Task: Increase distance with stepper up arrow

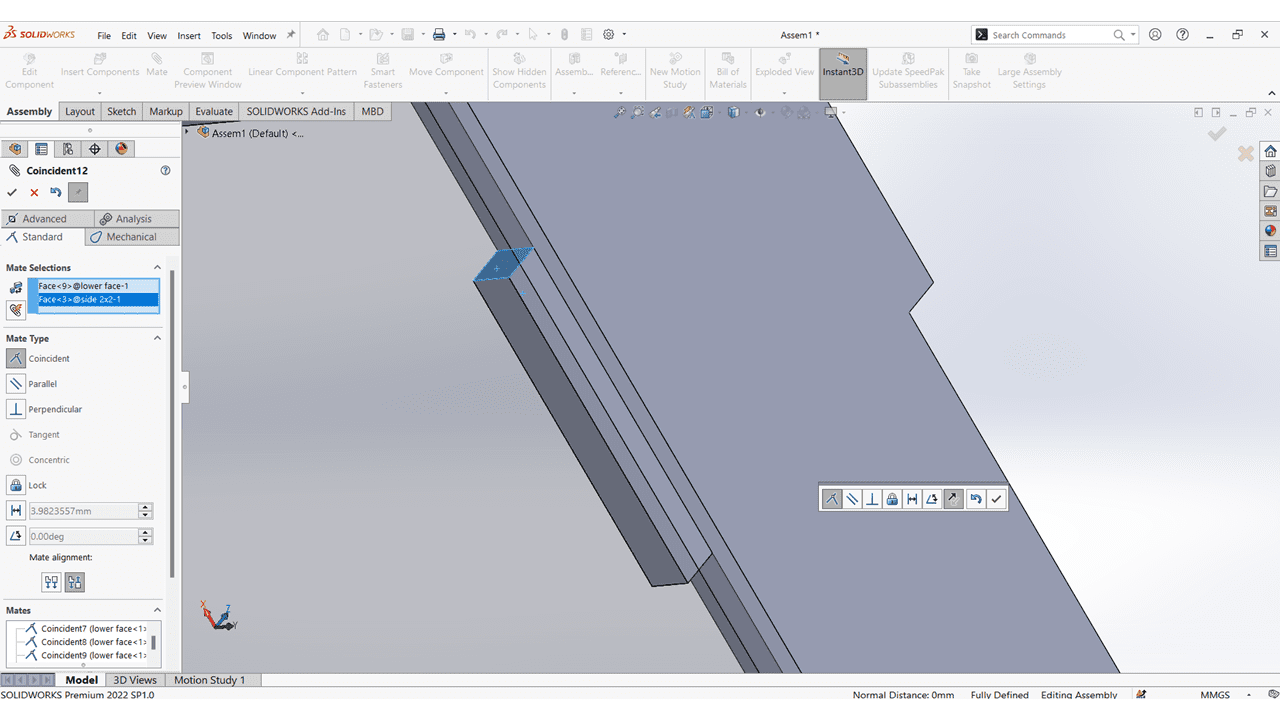Action: tap(146, 507)
